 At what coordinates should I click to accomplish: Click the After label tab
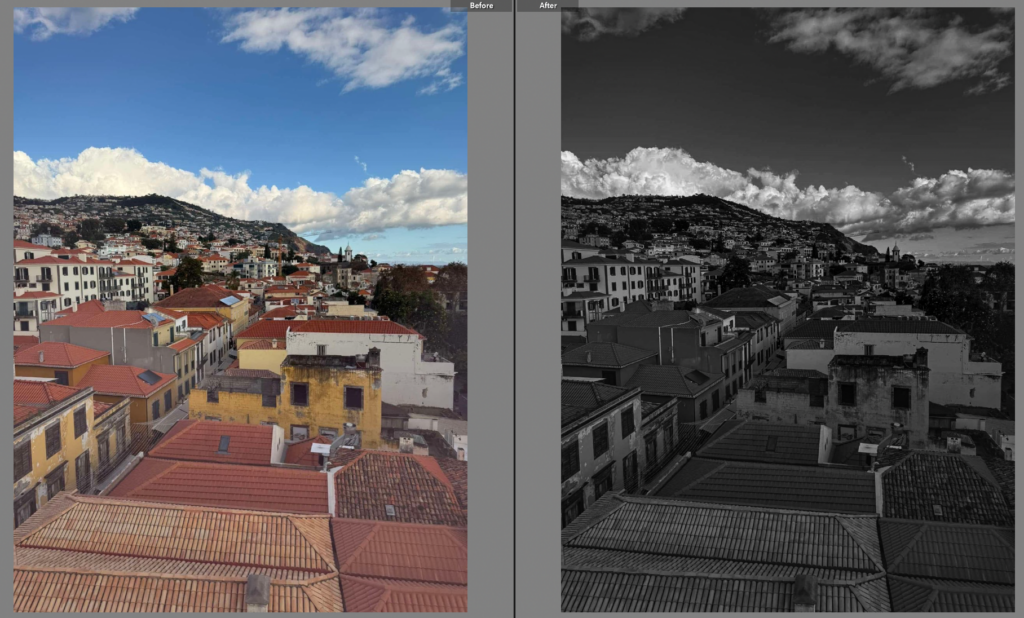click(548, 5)
